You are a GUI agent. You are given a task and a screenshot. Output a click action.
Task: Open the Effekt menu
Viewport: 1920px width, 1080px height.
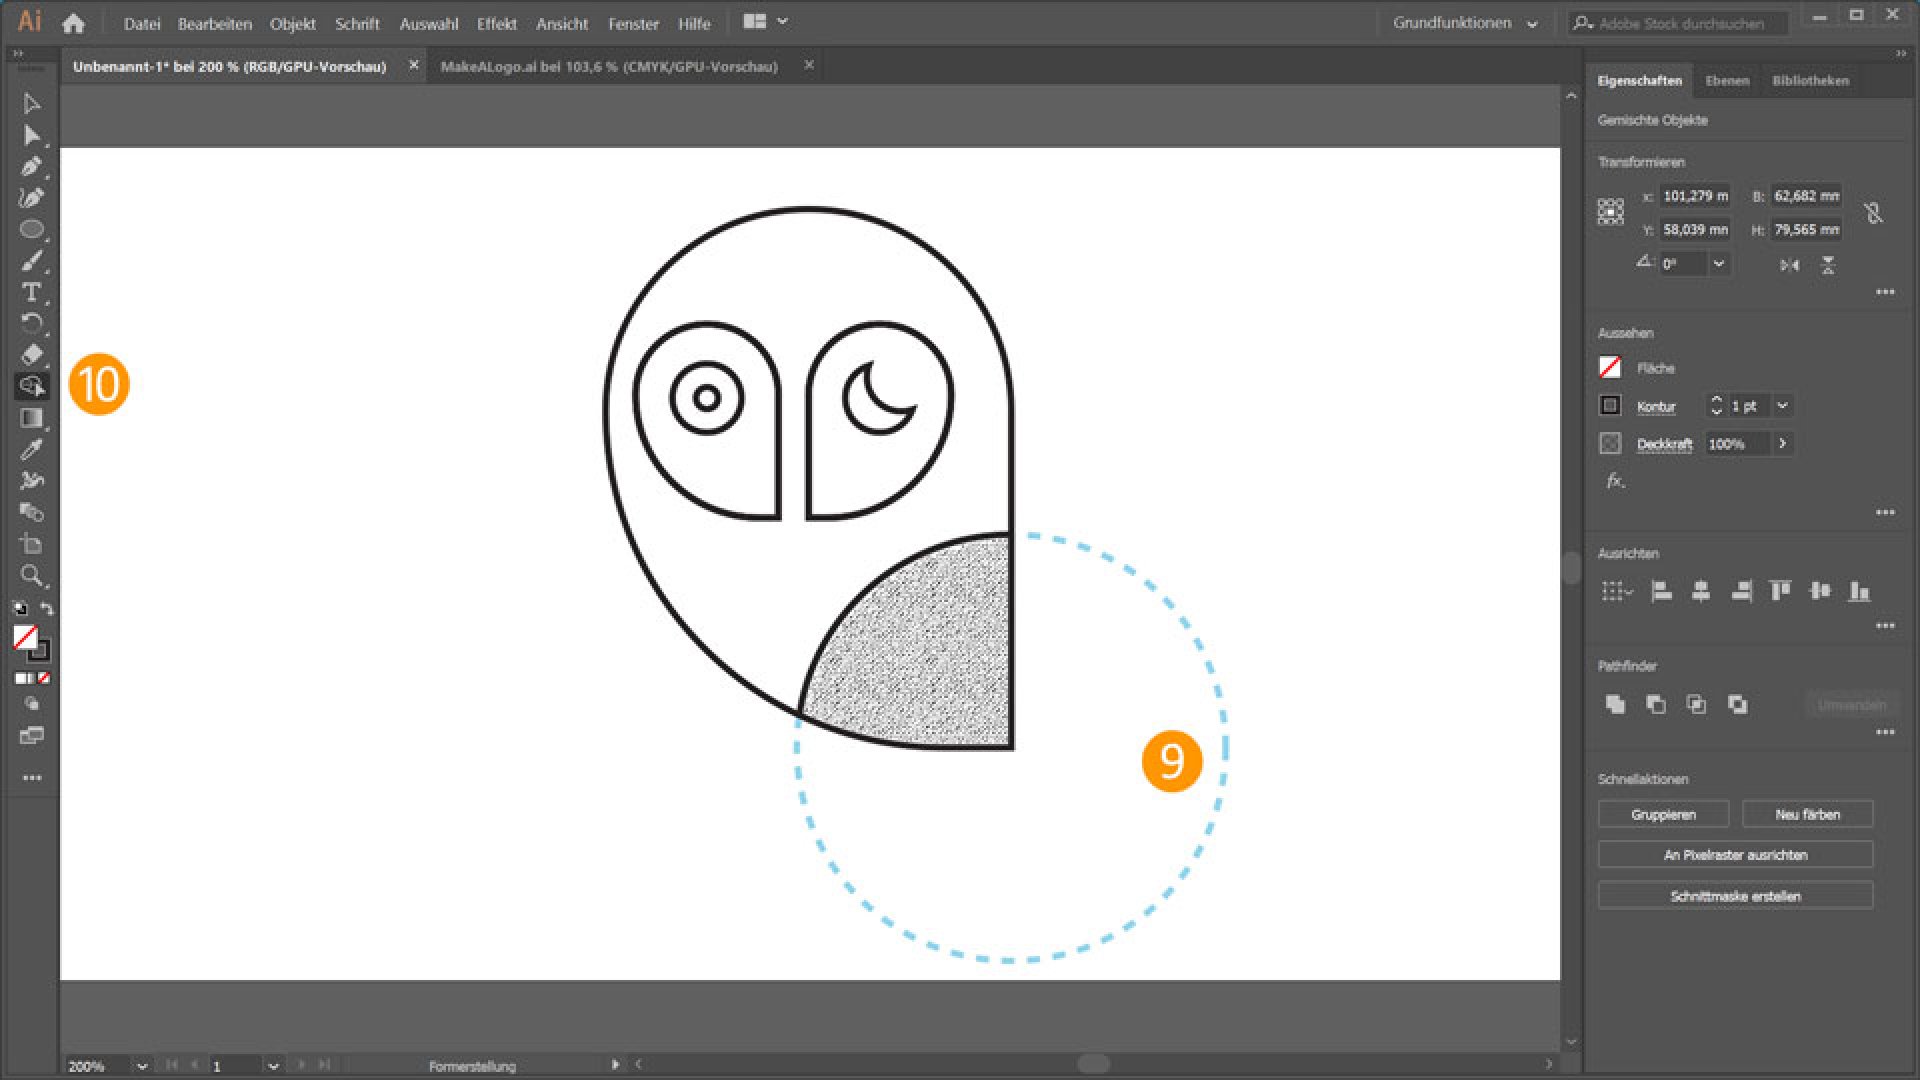click(496, 23)
